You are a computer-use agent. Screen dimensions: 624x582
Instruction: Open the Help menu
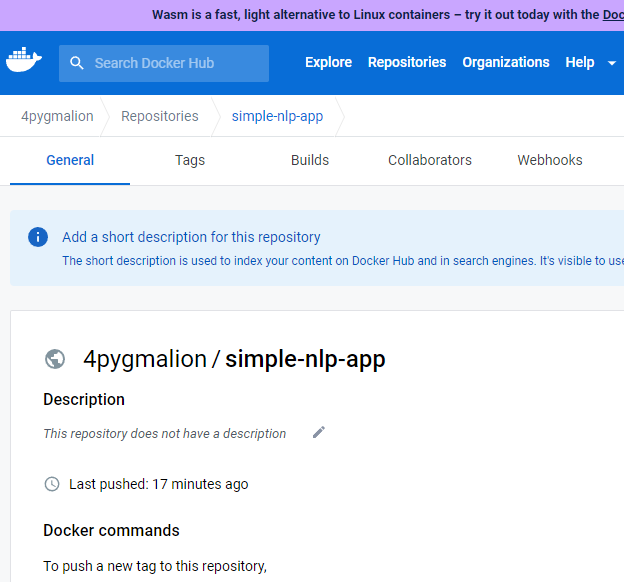click(x=580, y=62)
